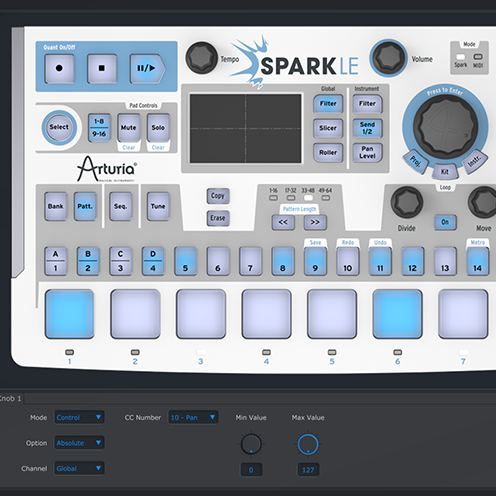This screenshot has width=496, height=496.
Task: Click the pattern length forward >> button
Action: [315, 222]
